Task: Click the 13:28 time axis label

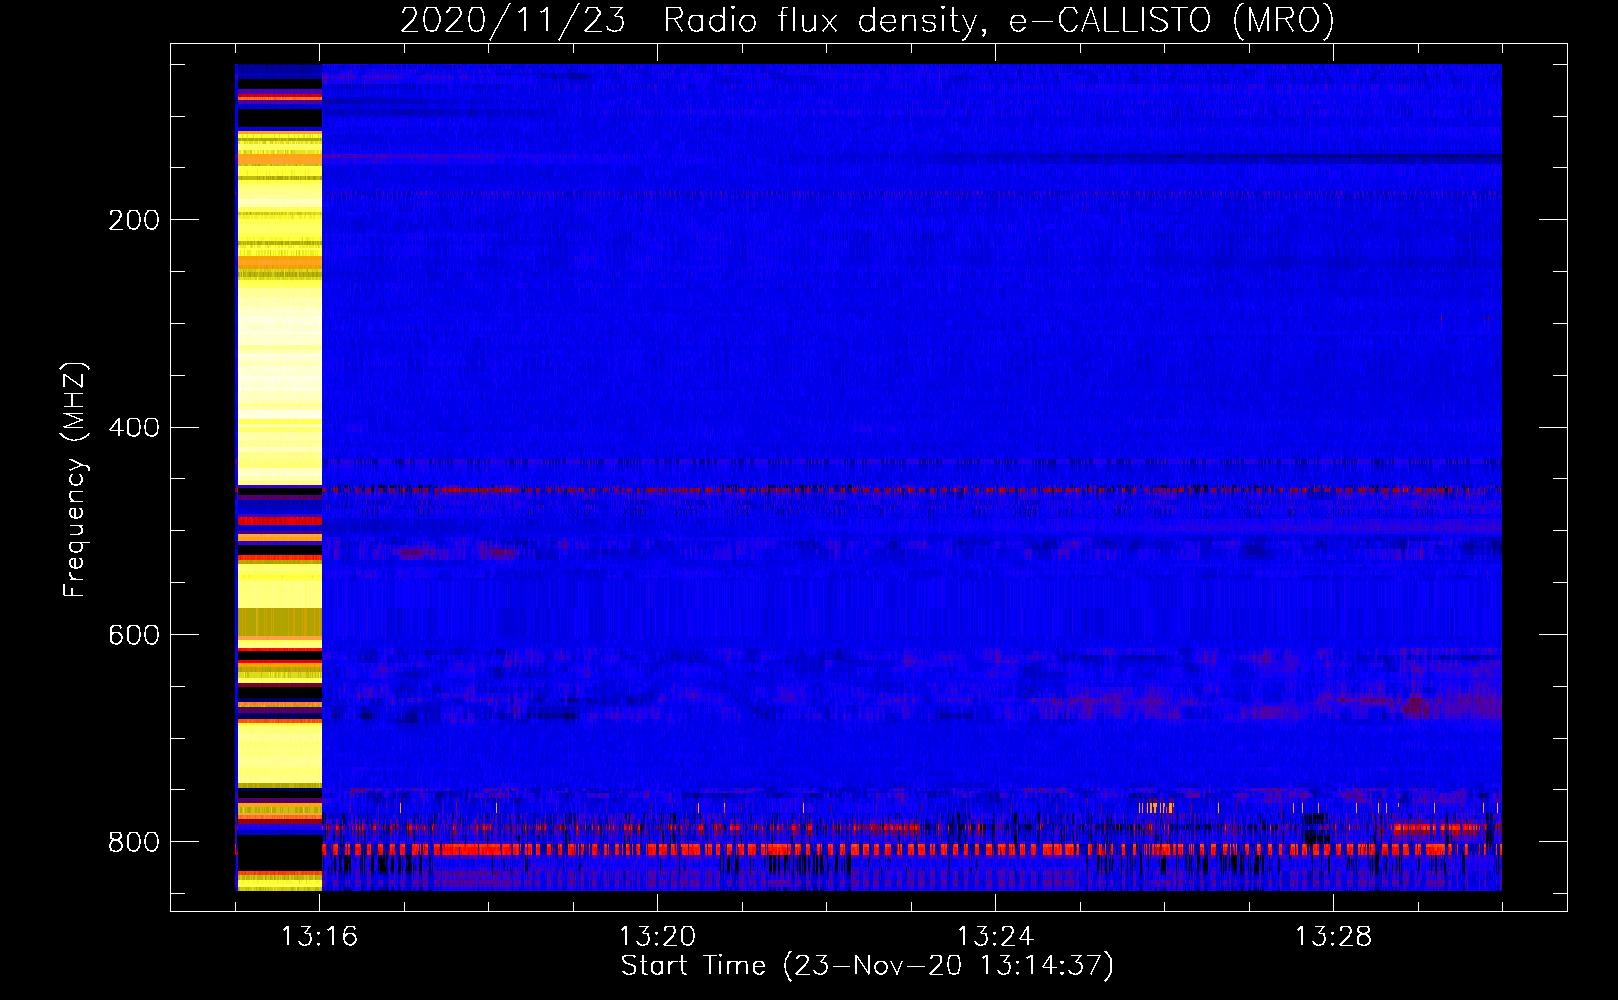Action: (1333, 937)
